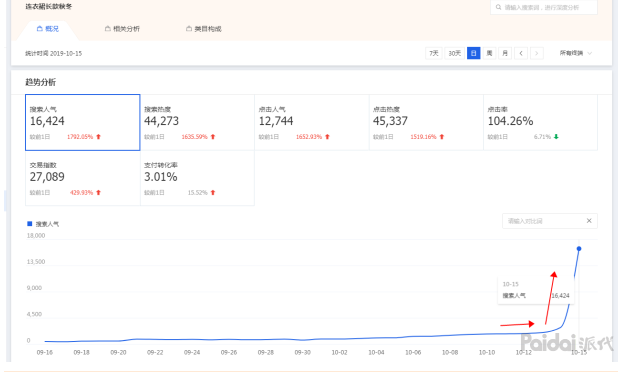This screenshot has height=372, width=618.
Task: Select the 点击人气 12,744 metric card
Action: tap(312, 122)
